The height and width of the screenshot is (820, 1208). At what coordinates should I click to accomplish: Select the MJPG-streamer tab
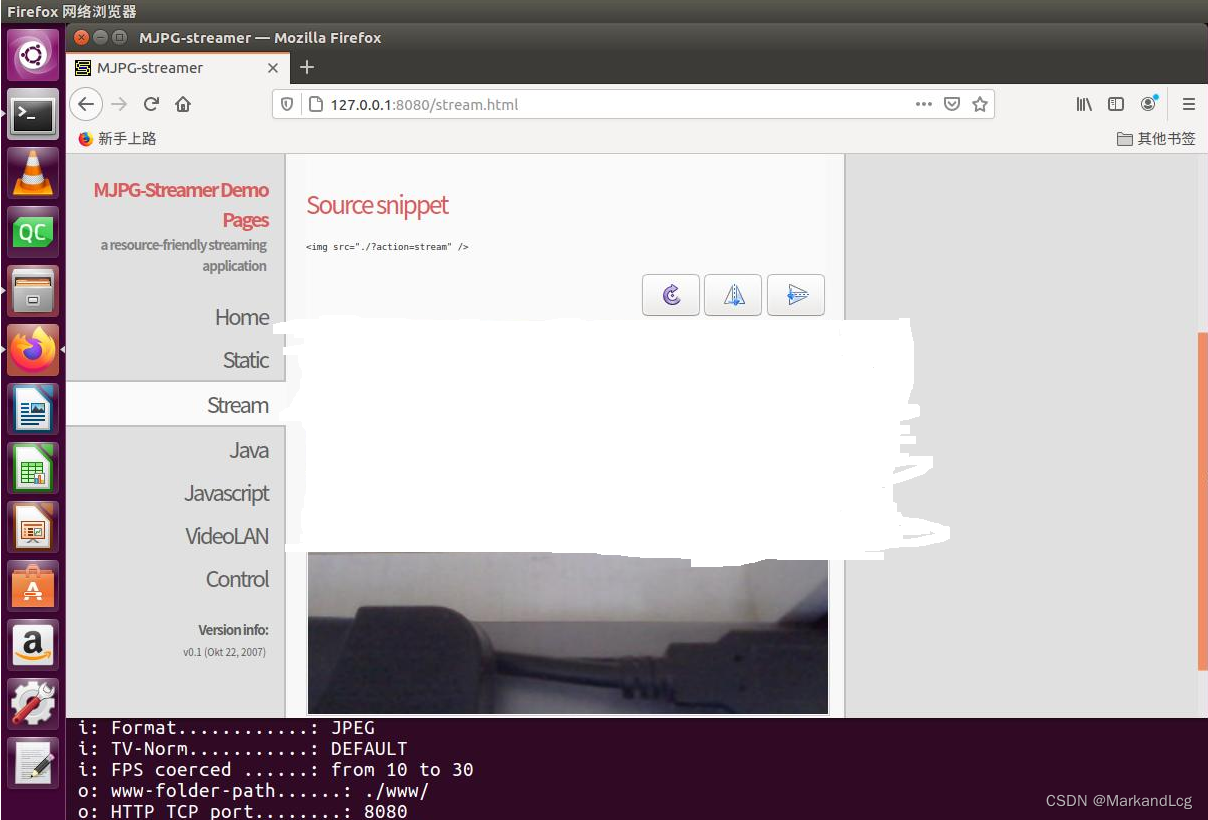click(x=178, y=68)
